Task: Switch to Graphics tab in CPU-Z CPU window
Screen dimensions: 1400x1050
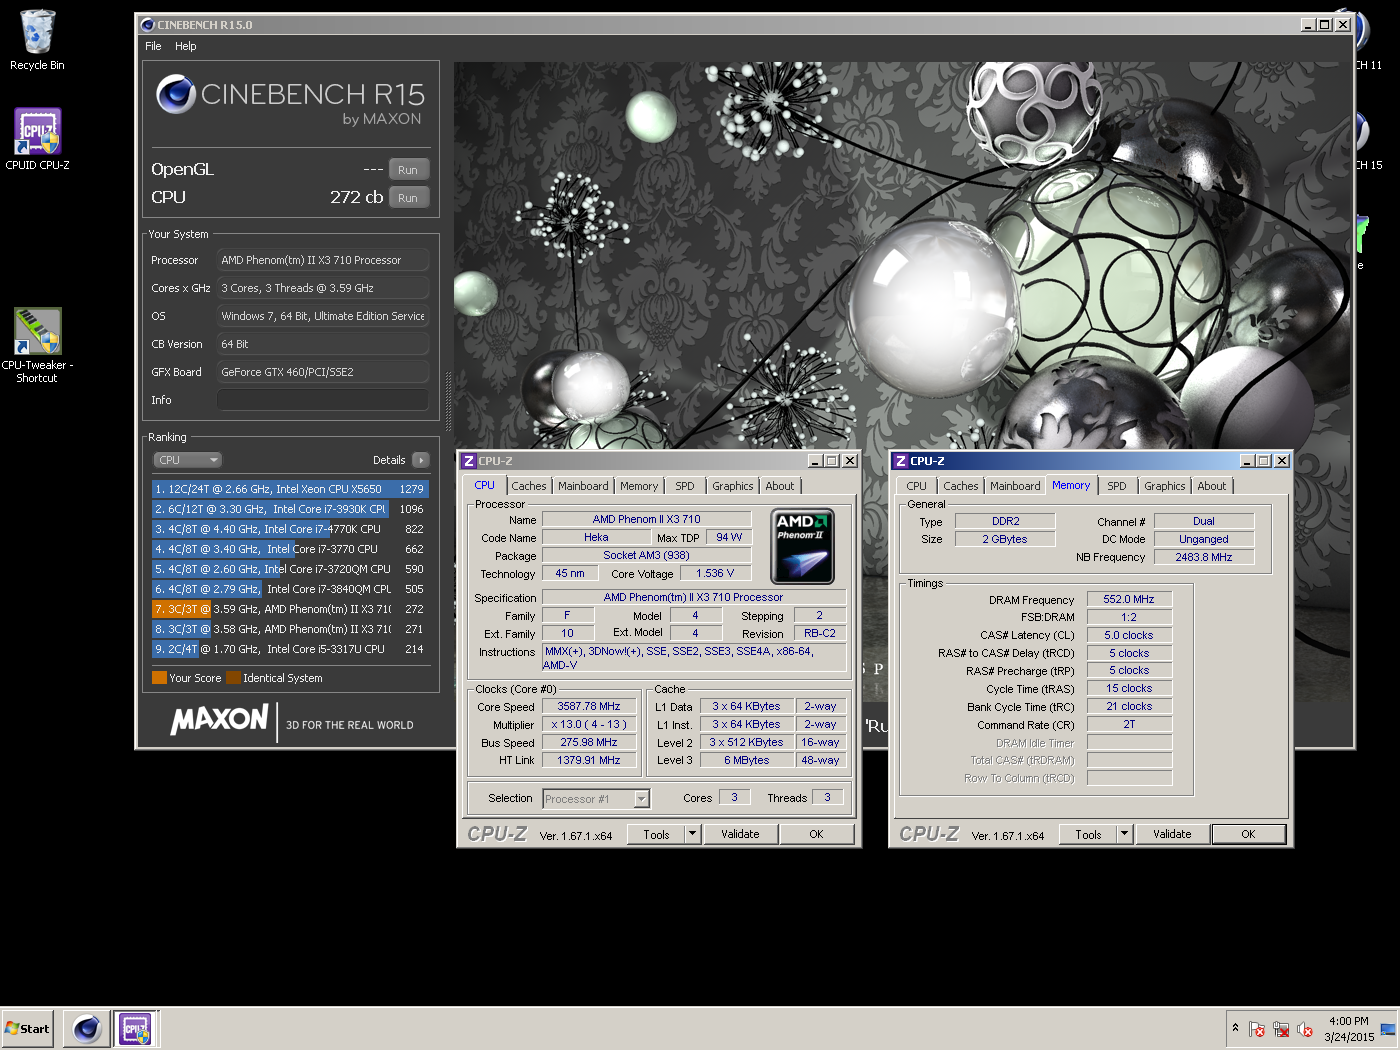Action: [733, 486]
